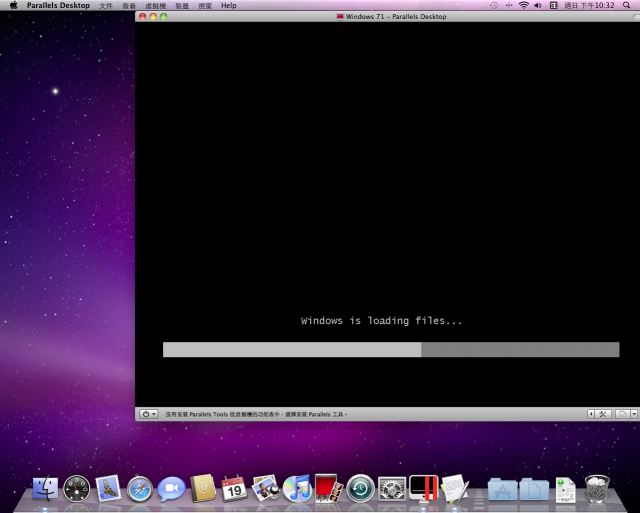Screen dimensions: 640x513
Task: Open the Trash in the Dock
Action: [597, 488]
